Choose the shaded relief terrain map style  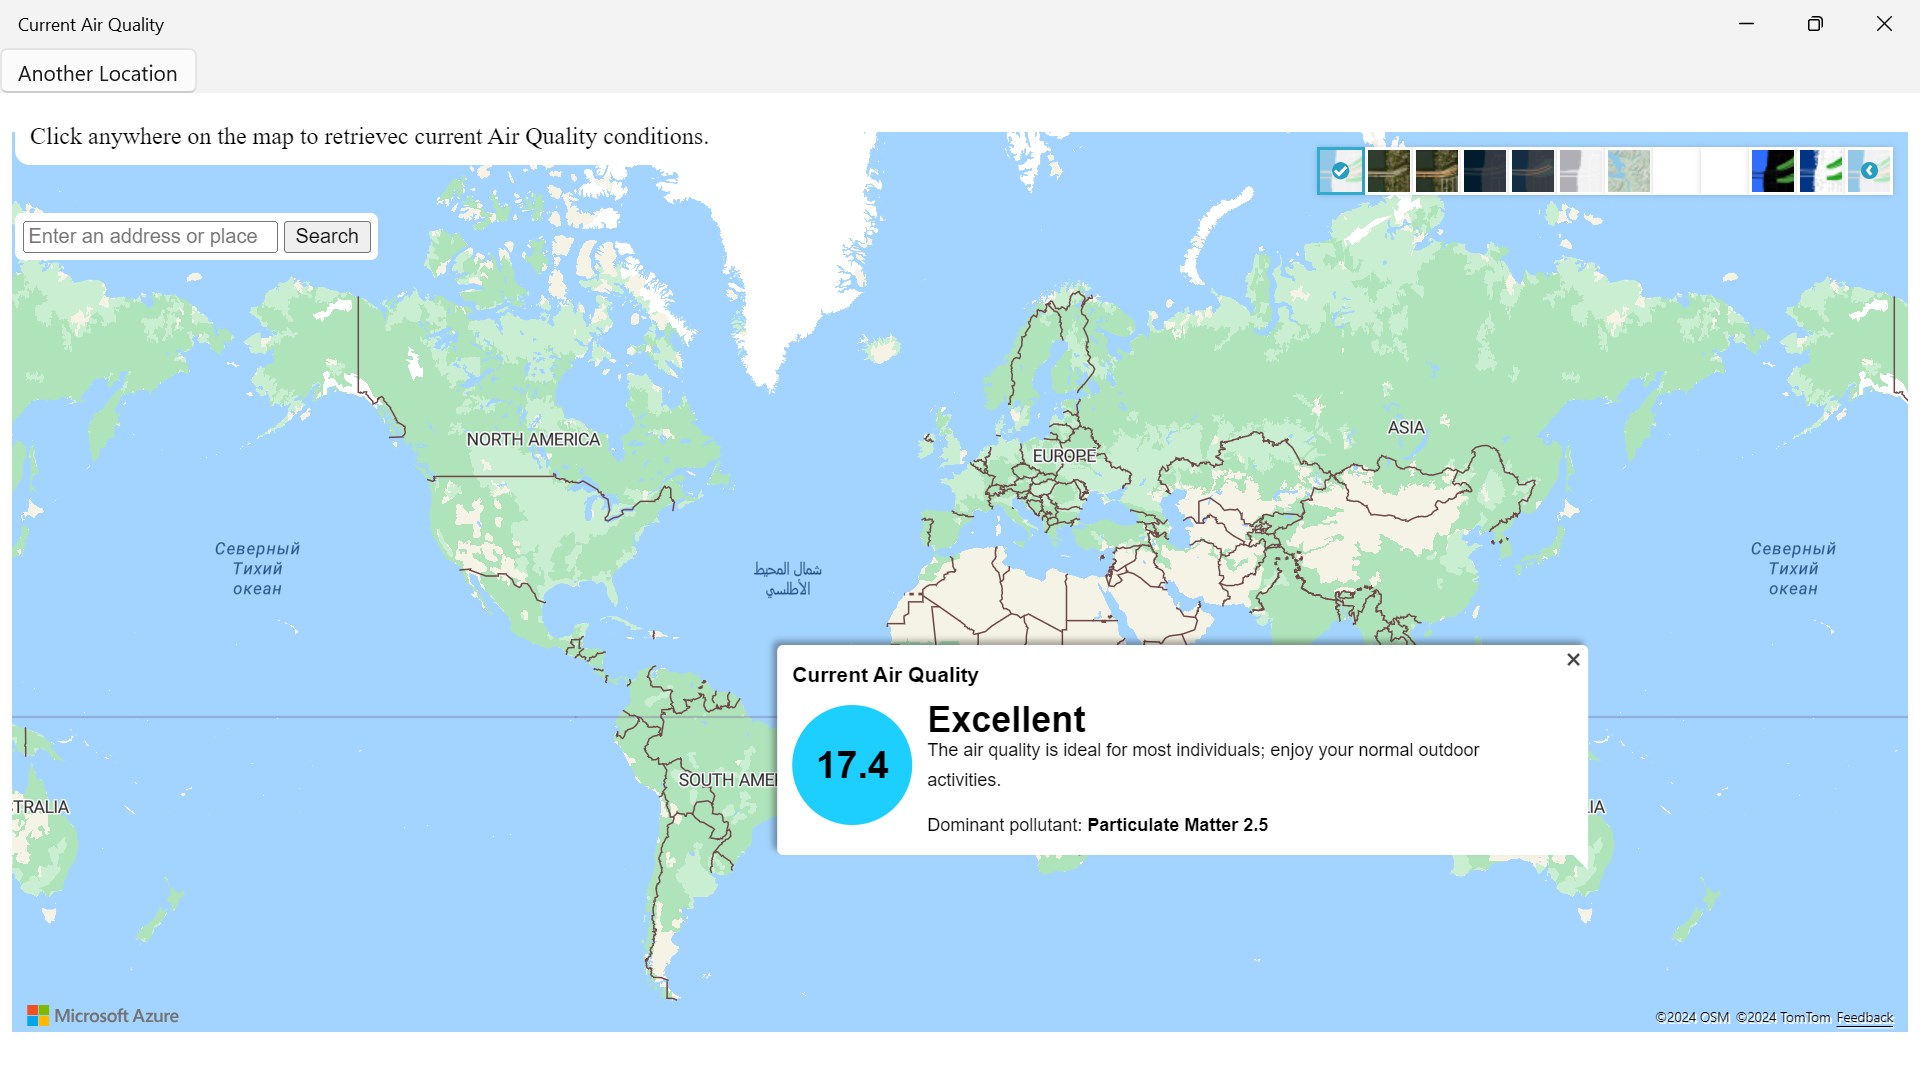click(1628, 171)
